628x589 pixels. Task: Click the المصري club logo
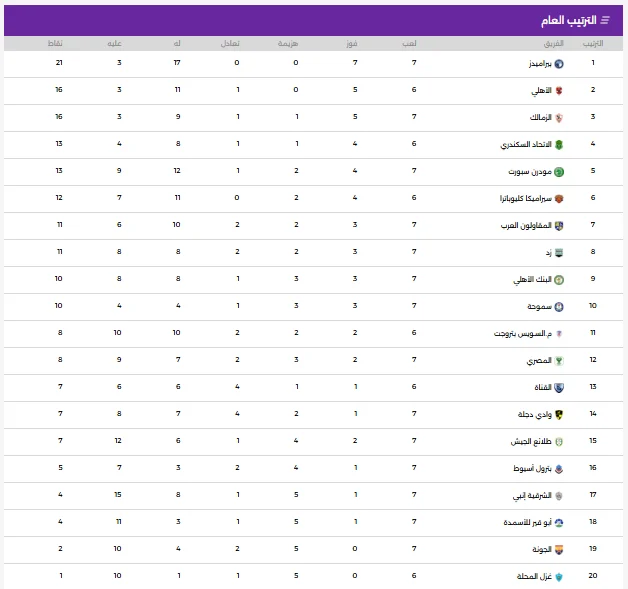559,361
